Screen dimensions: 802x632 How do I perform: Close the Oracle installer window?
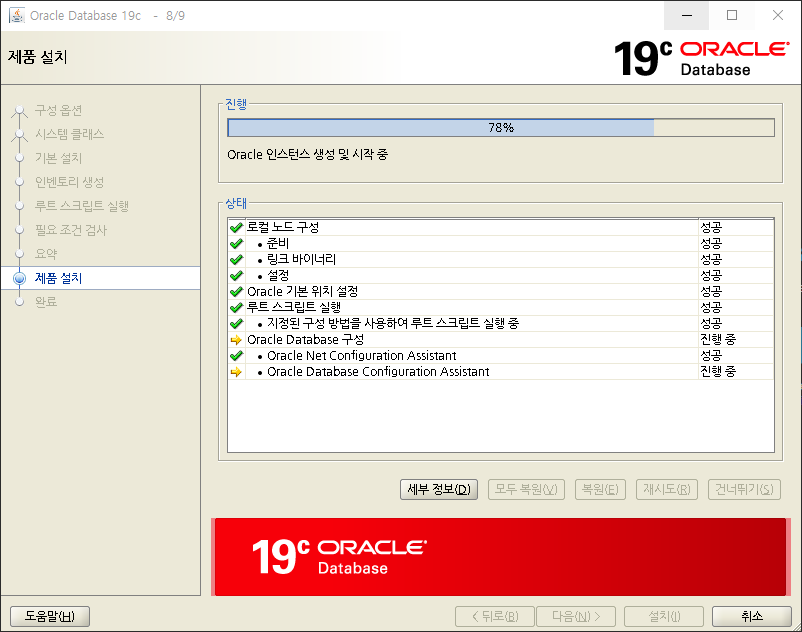tap(777, 15)
